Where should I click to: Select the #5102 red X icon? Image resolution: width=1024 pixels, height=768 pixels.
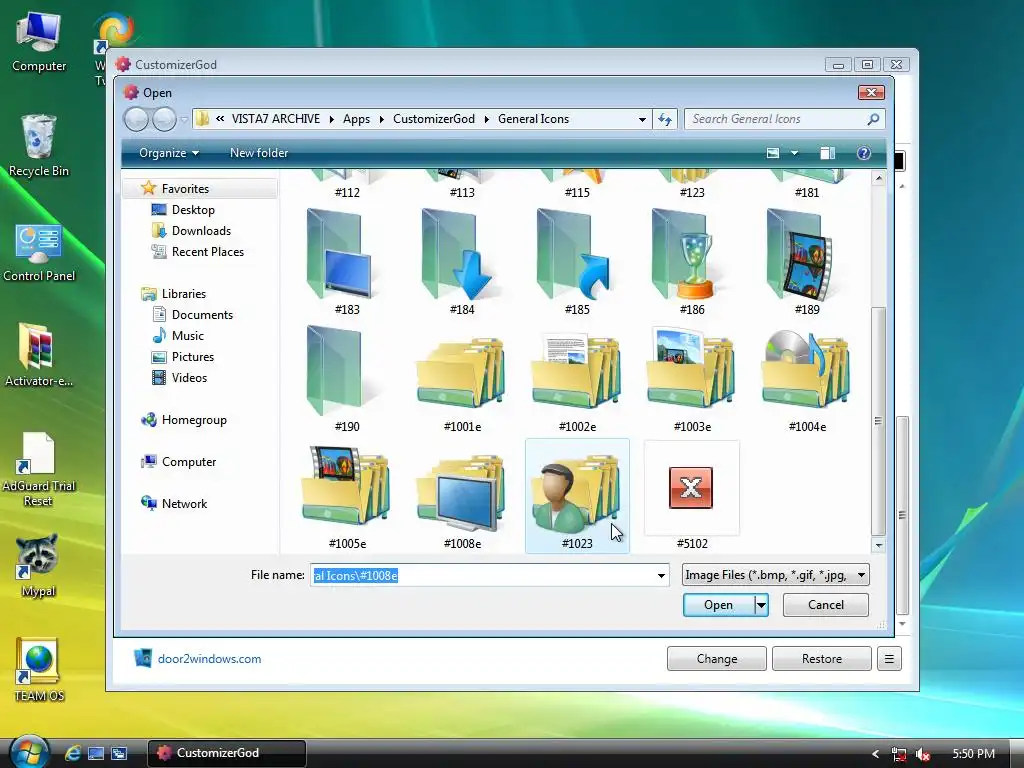692,496
